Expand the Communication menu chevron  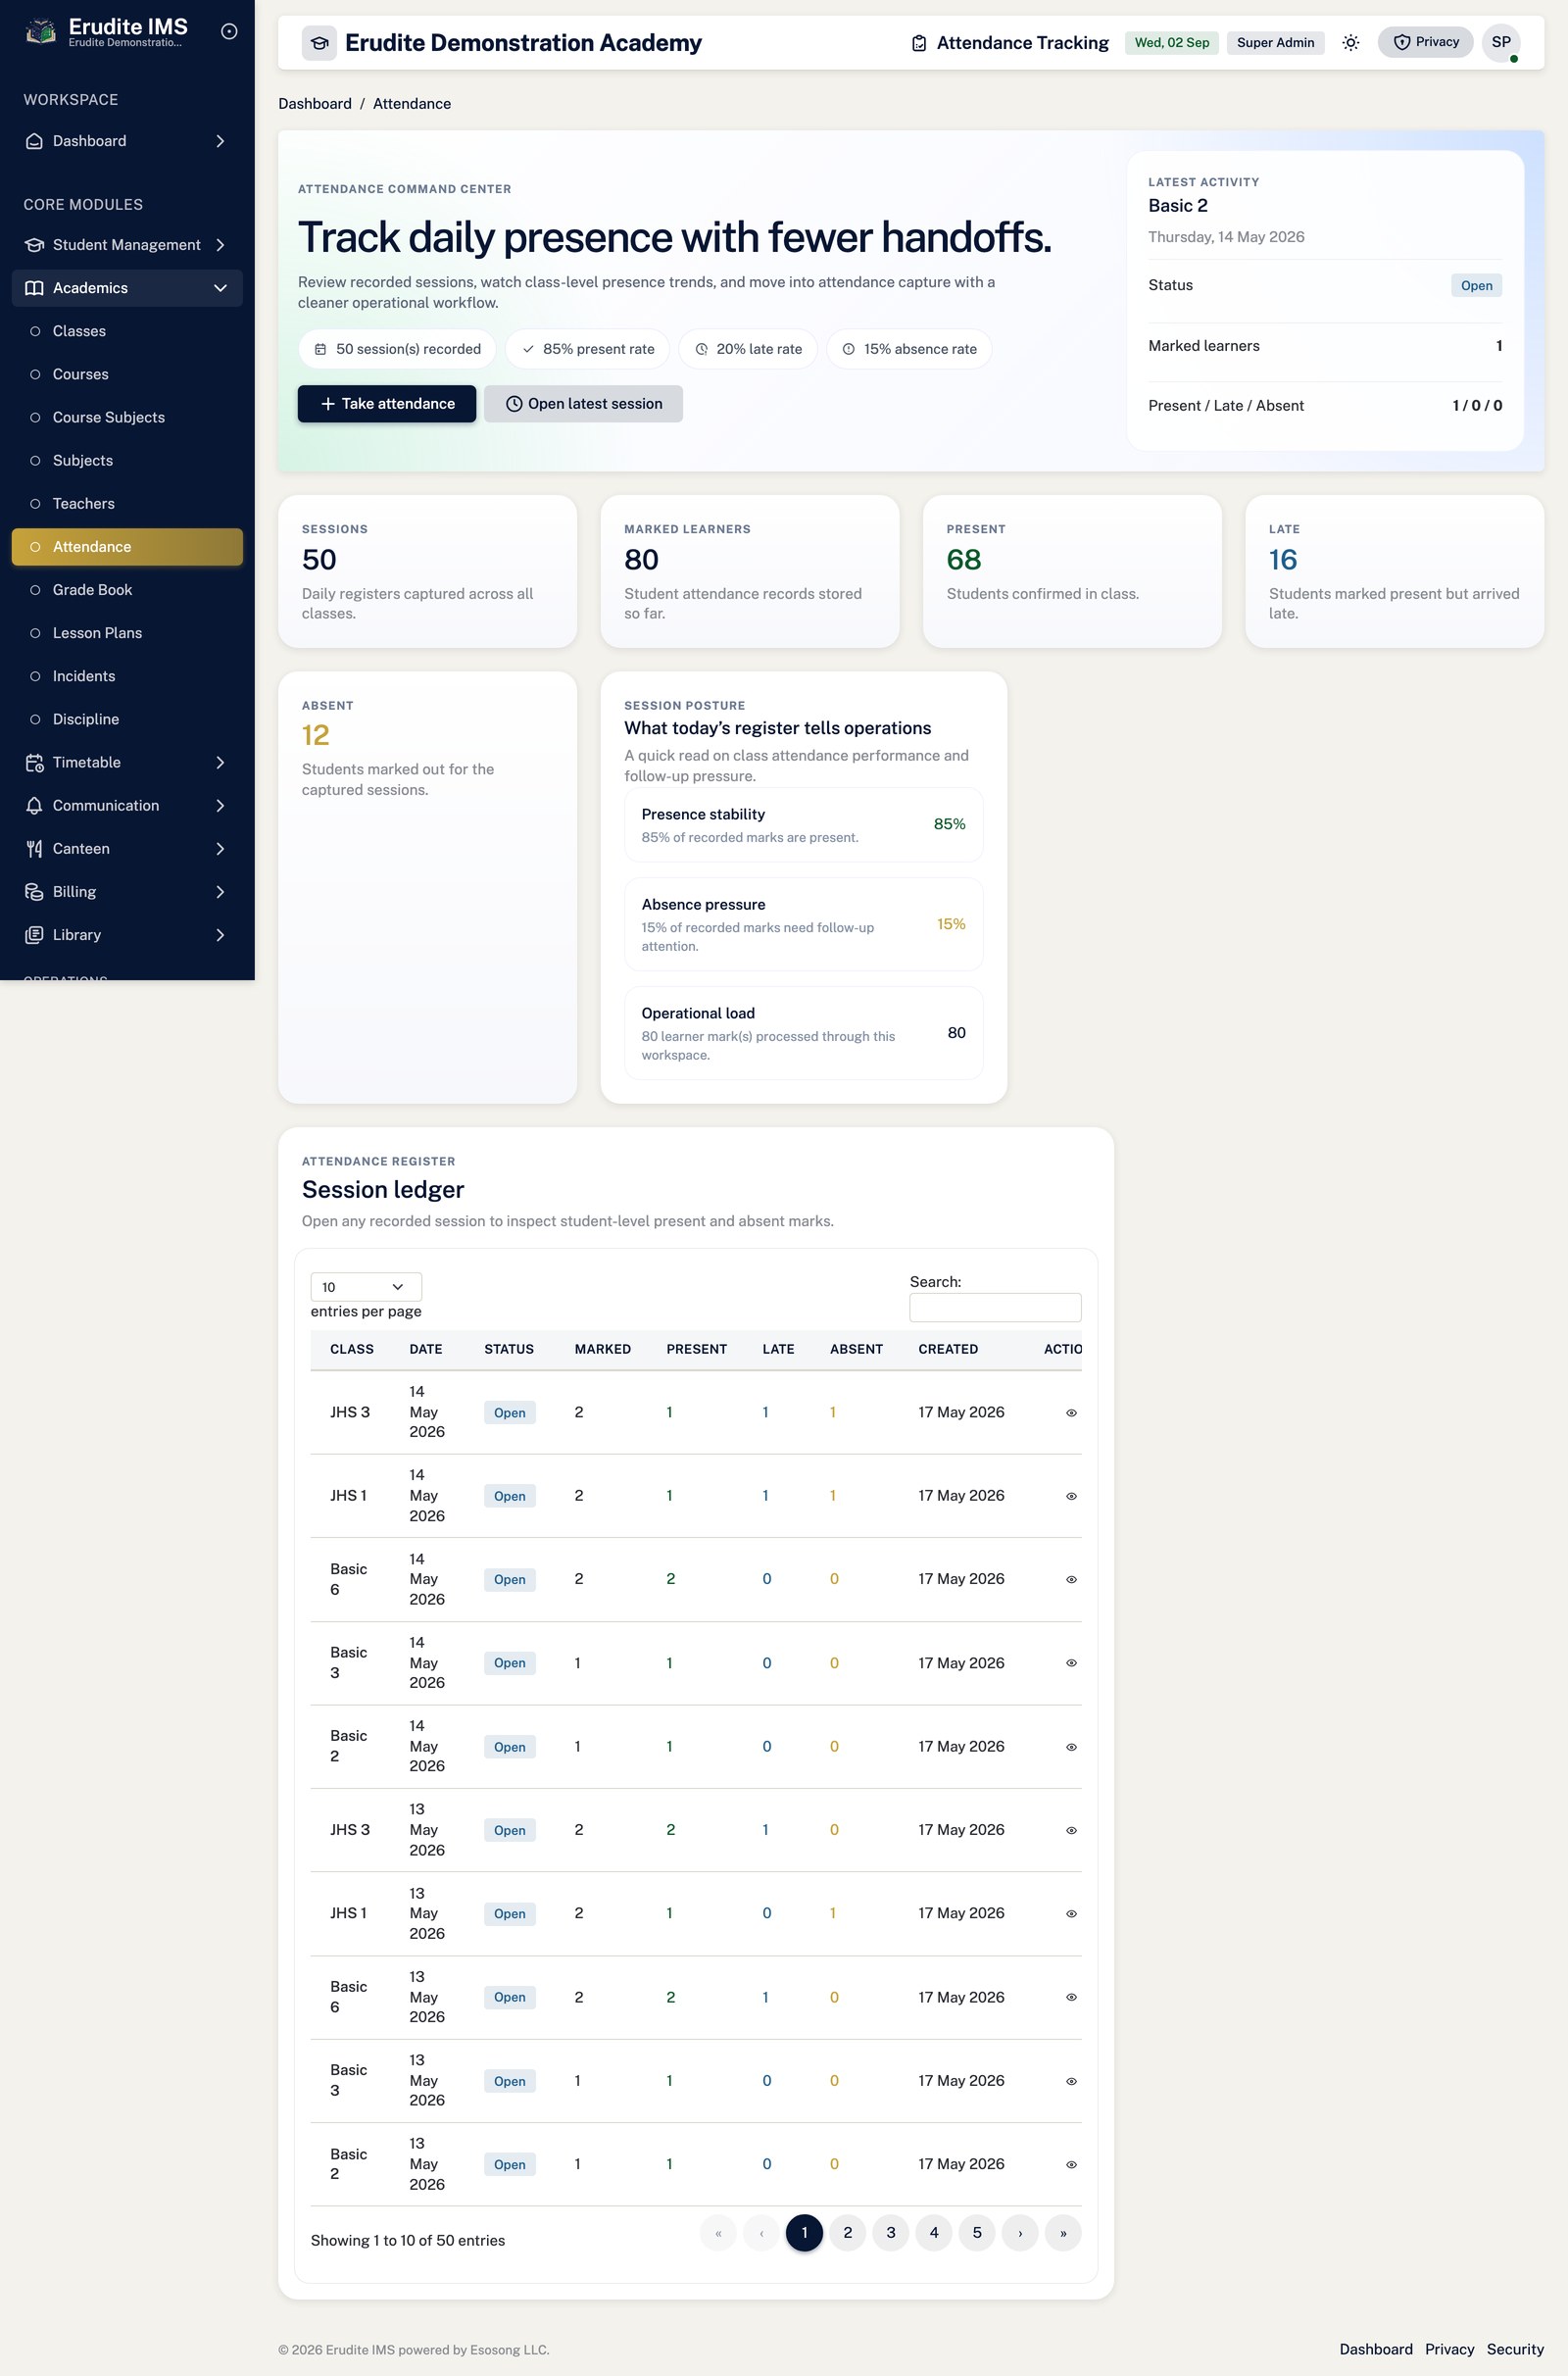point(220,806)
